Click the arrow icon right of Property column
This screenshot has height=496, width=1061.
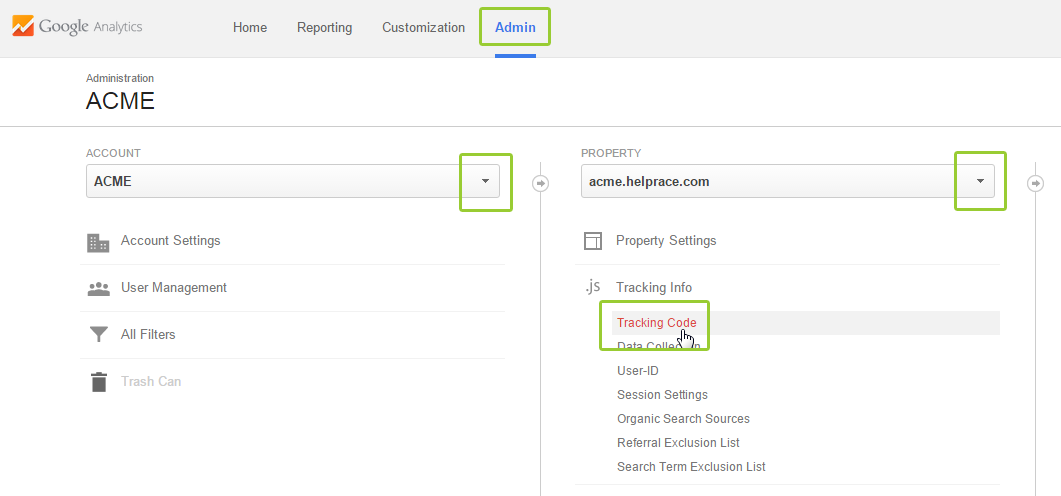tap(1036, 183)
